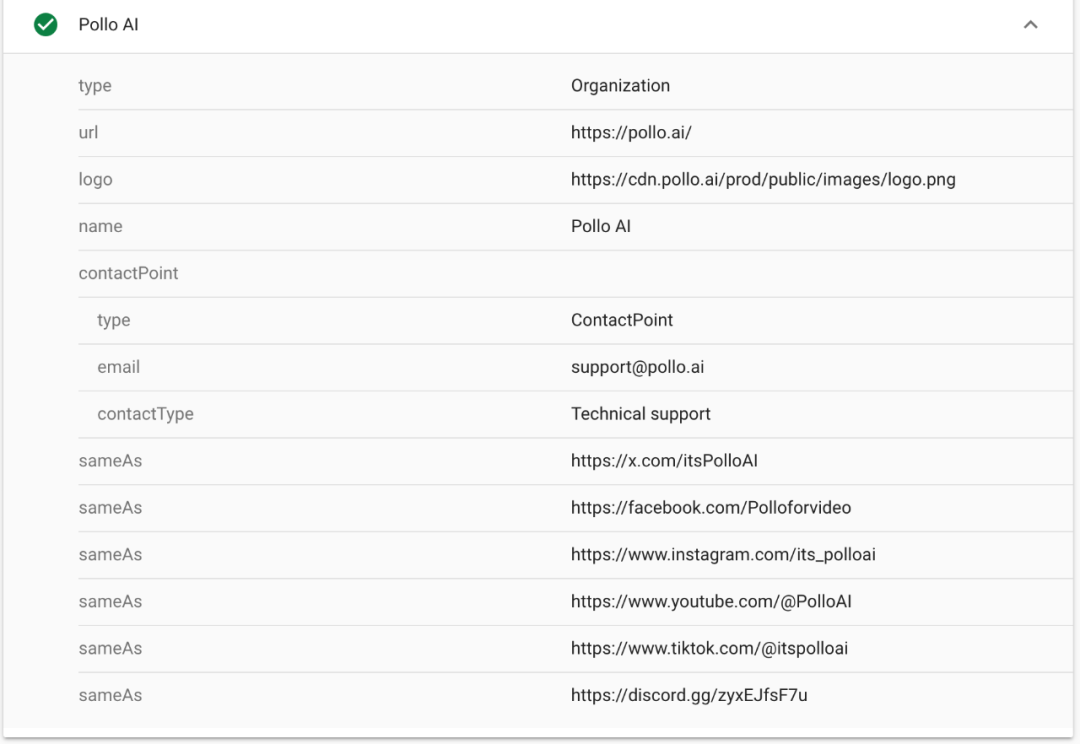Click the email property label
Image resolution: width=1080 pixels, height=744 pixels.
click(118, 367)
